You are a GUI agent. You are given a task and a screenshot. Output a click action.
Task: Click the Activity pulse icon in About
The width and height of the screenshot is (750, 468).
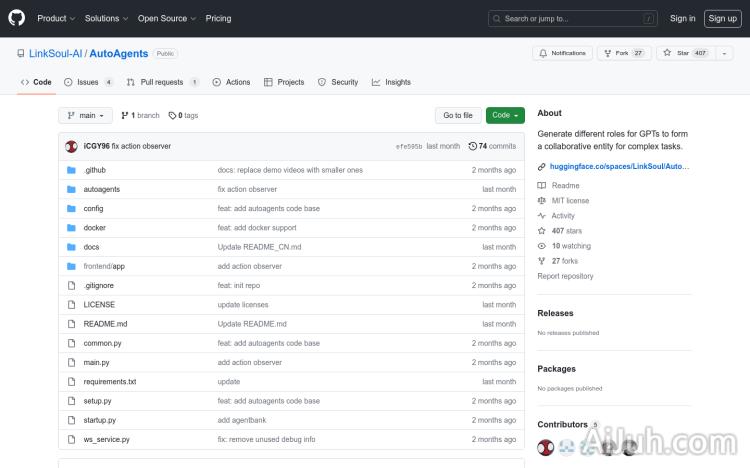542,216
